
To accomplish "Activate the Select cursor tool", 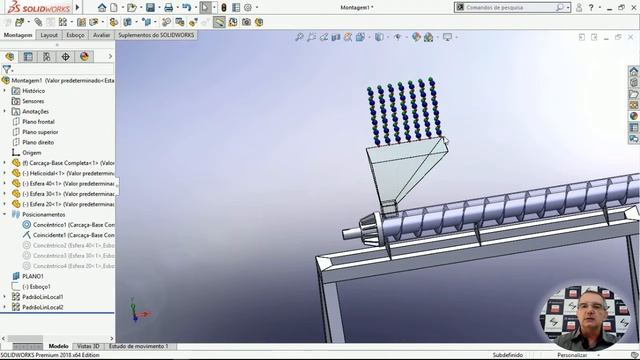I will [205, 7].
